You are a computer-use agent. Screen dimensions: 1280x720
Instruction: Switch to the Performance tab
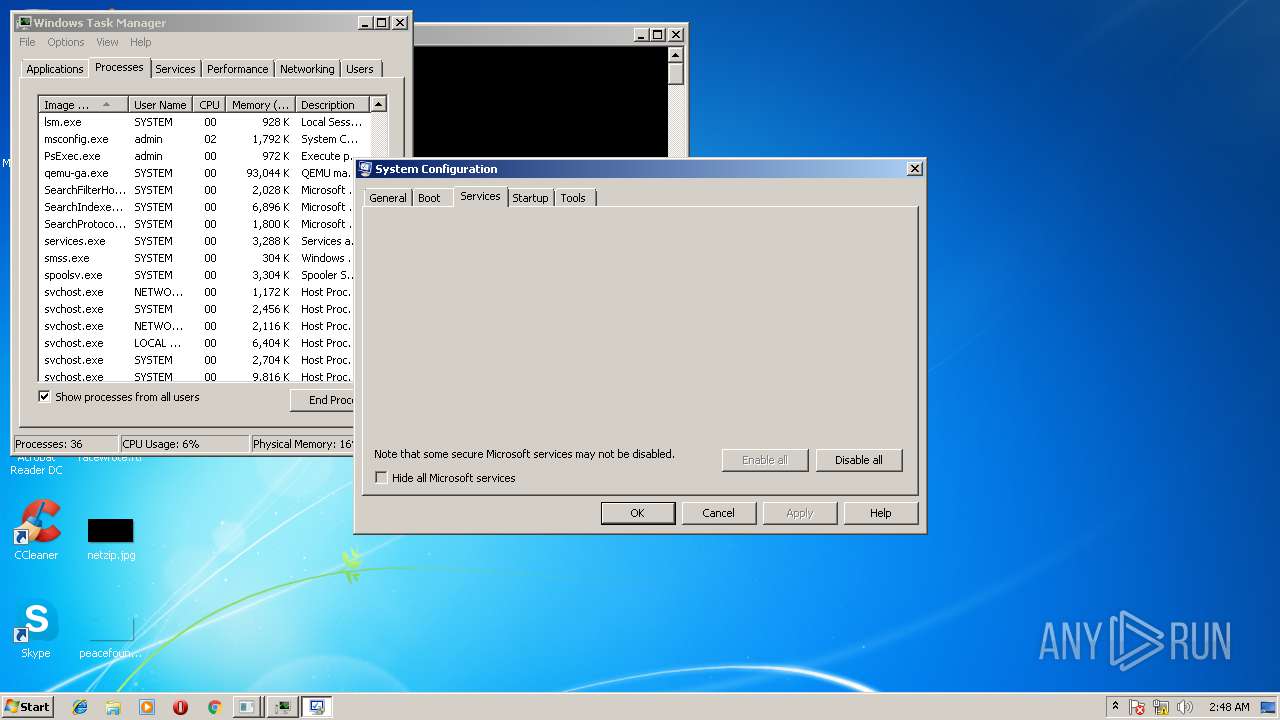click(x=238, y=69)
